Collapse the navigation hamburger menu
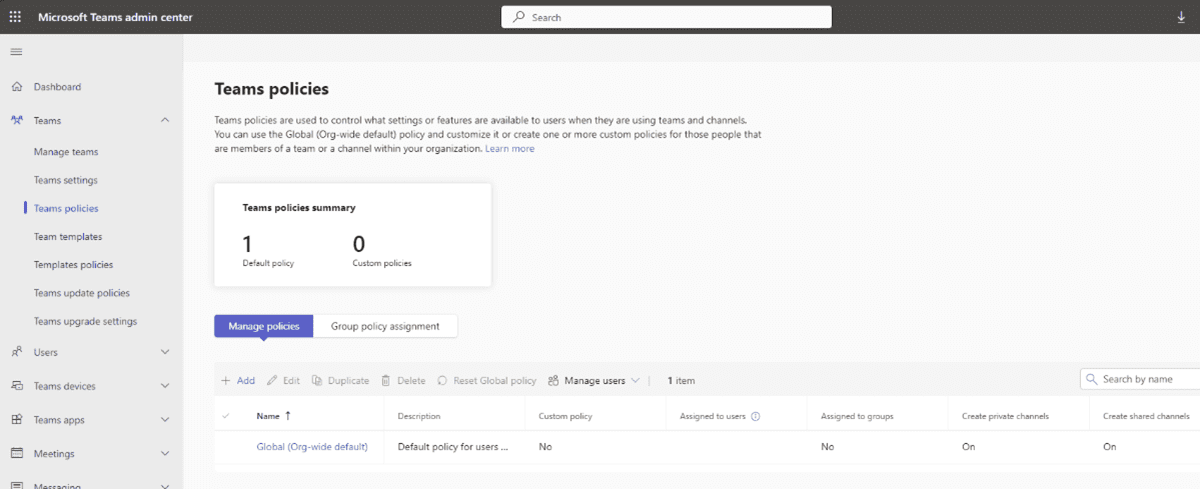Viewport: 1200px width, 489px height. [16, 52]
